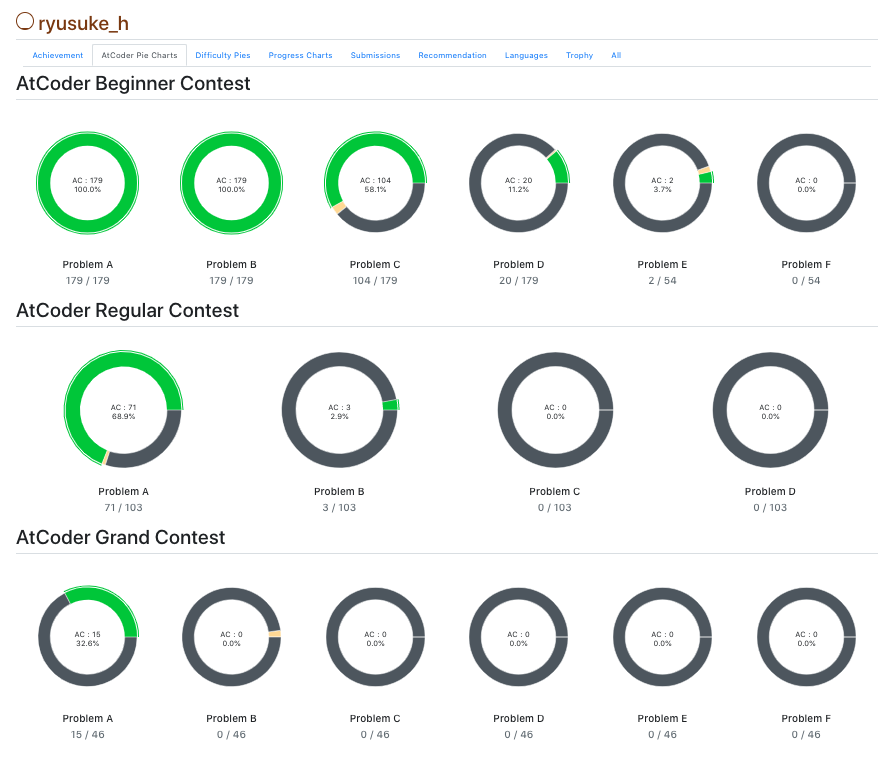Click the Regular Contest Problem B pie chart
The image size is (882, 780).
(x=339, y=410)
